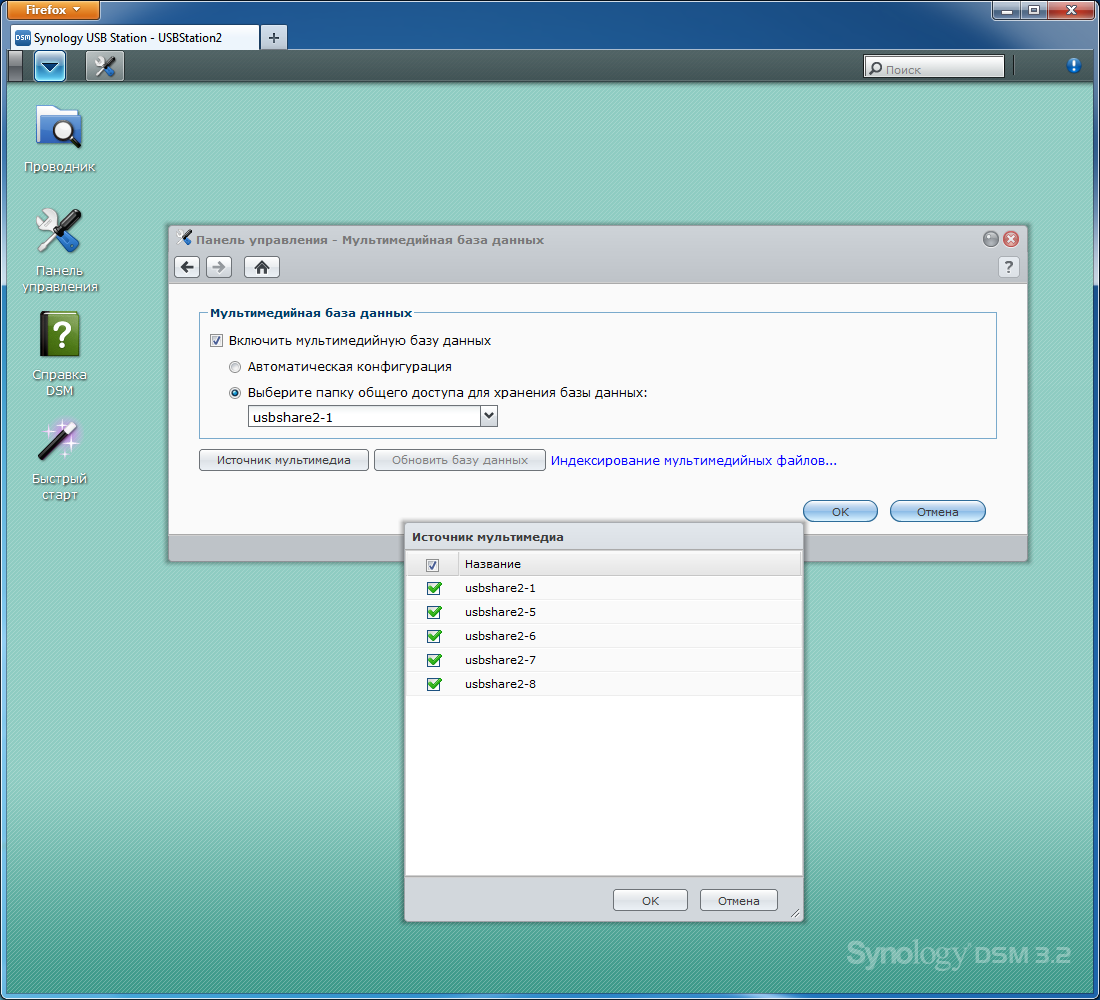Click the Название column header

[629, 564]
